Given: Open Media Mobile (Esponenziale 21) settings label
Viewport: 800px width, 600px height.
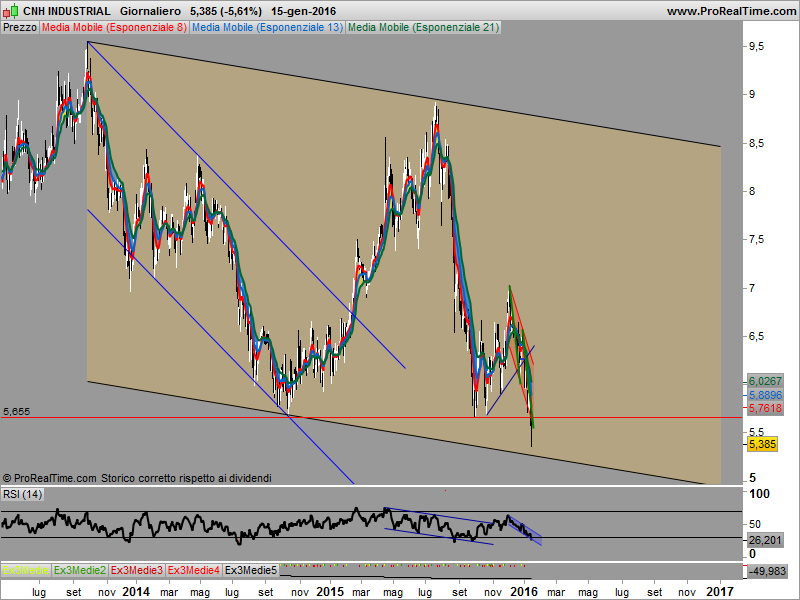Looking at the screenshot, I should tap(423, 28).
